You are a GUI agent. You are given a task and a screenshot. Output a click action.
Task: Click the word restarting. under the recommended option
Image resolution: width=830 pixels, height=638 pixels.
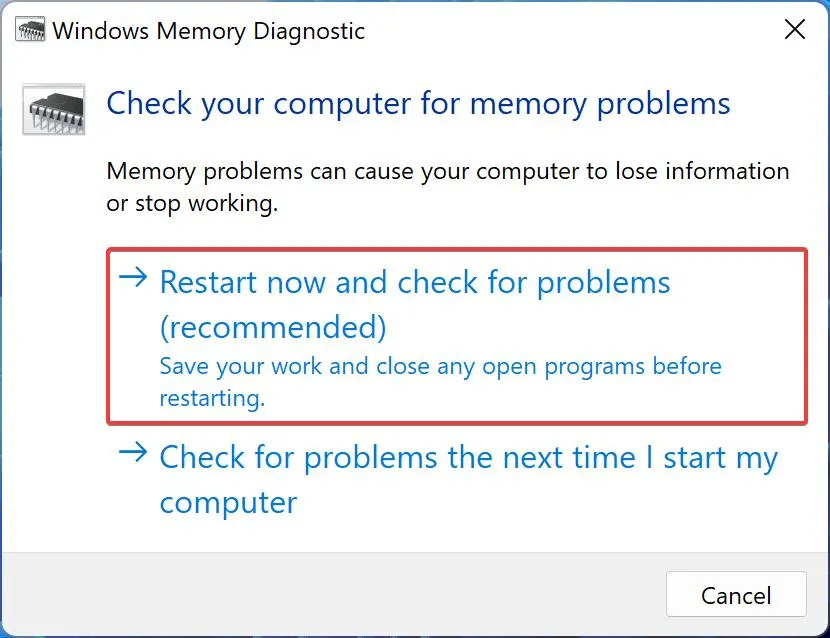pos(212,398)
